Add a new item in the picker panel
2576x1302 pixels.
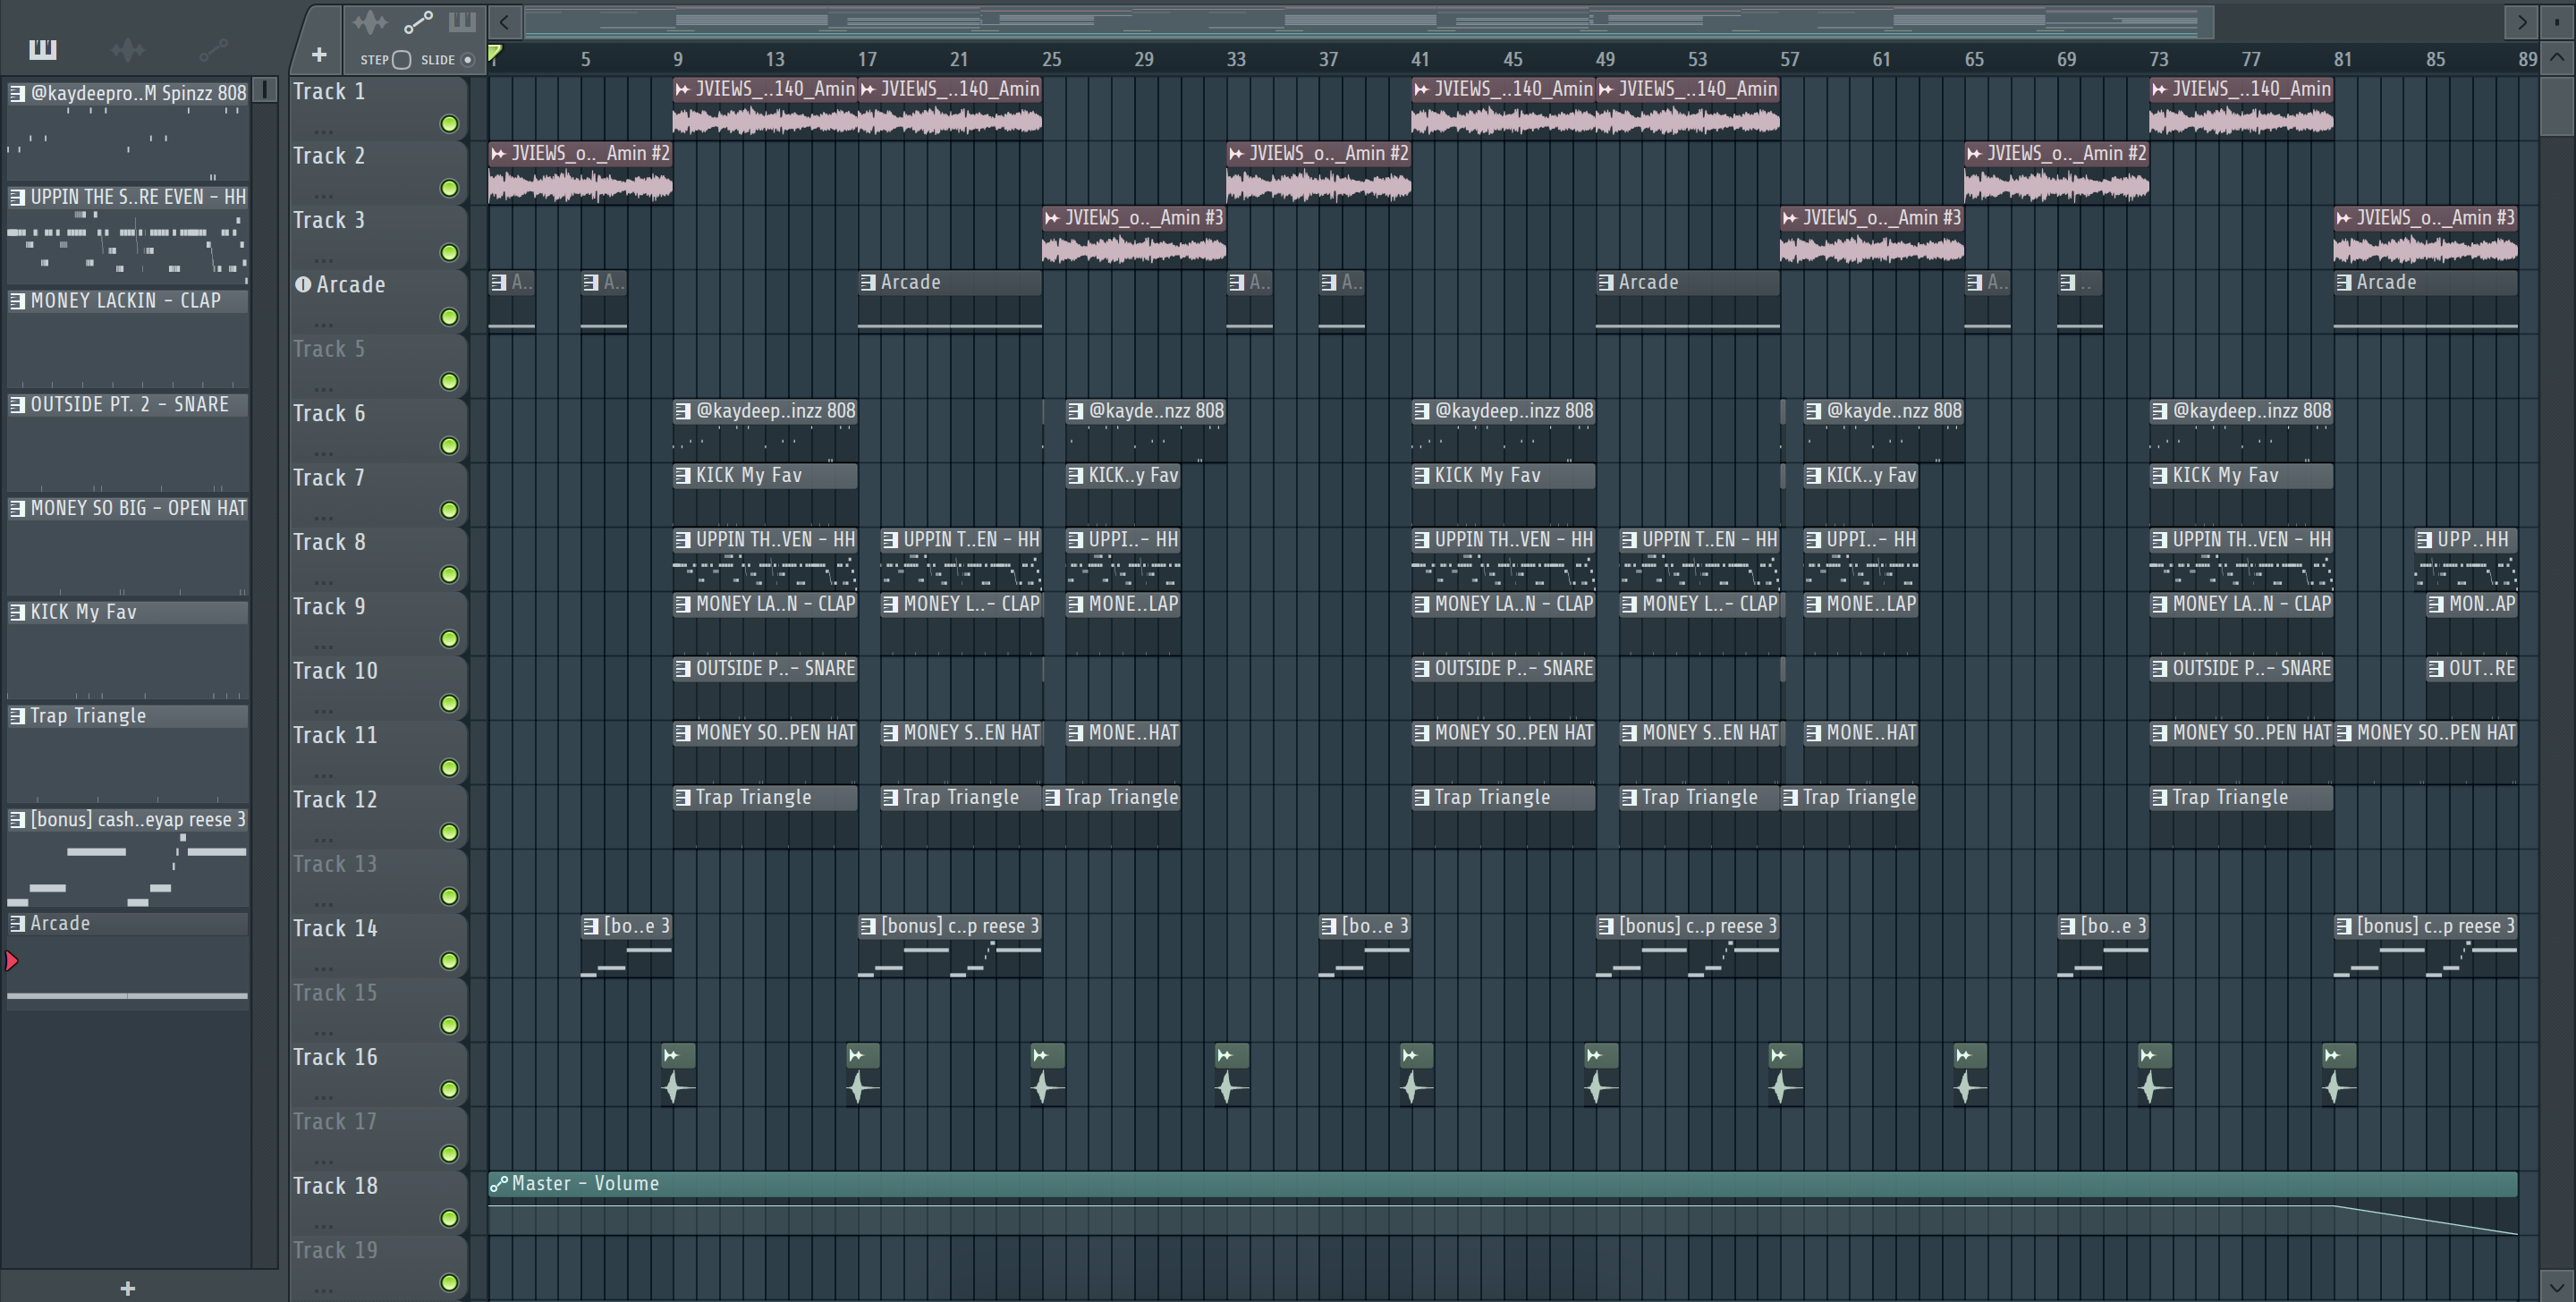[x=127, y=1288]
